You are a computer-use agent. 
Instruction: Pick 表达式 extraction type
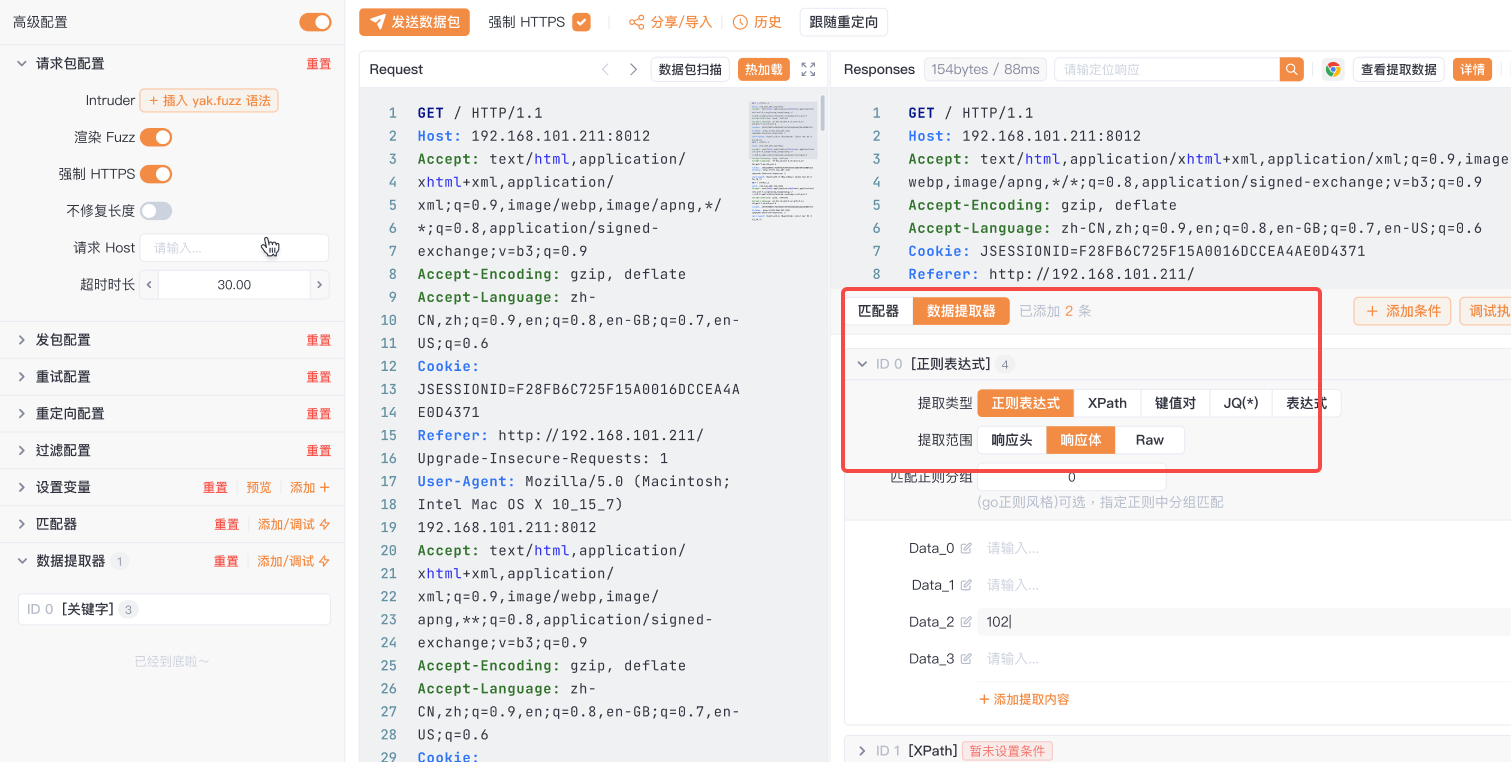coord(1307,403)
